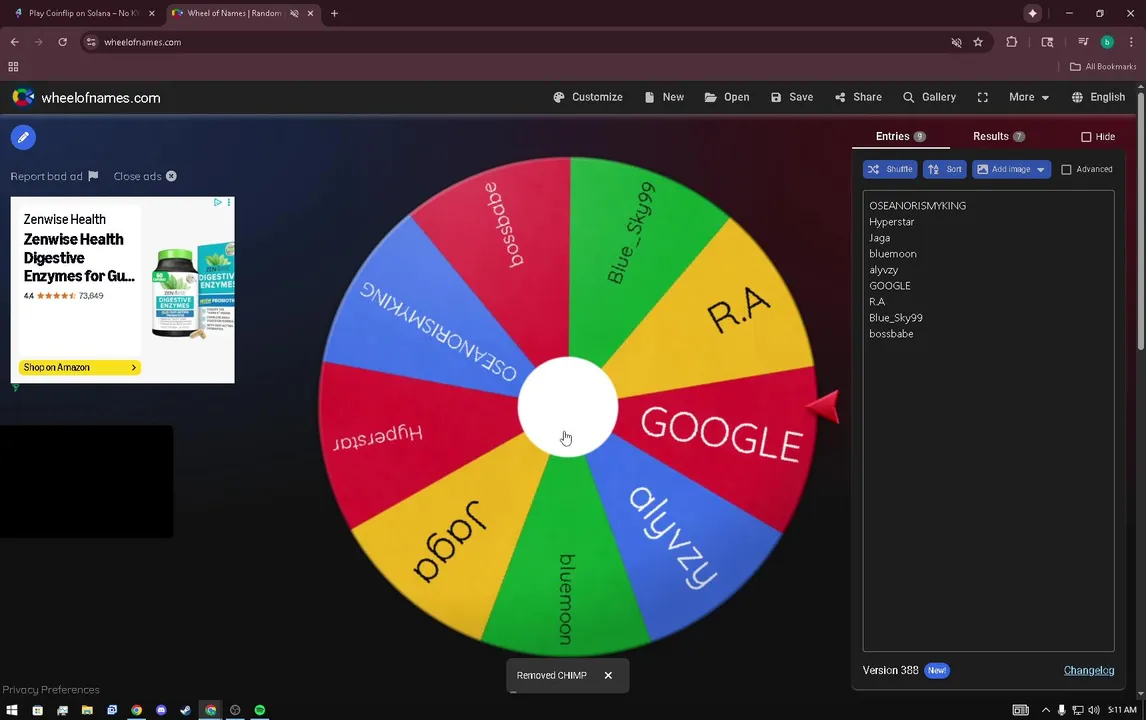Open the ad's three-dot options menu
Viewport: 1146px width, 720px height.
(x=229, y=202)
